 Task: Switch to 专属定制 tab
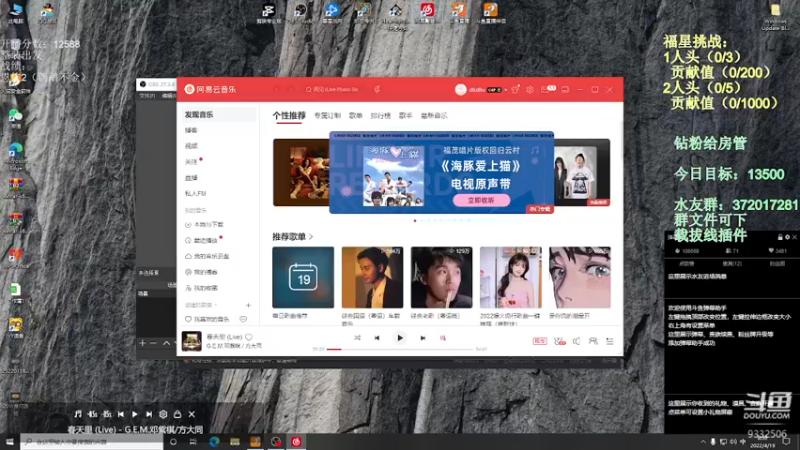coord(327,116)
